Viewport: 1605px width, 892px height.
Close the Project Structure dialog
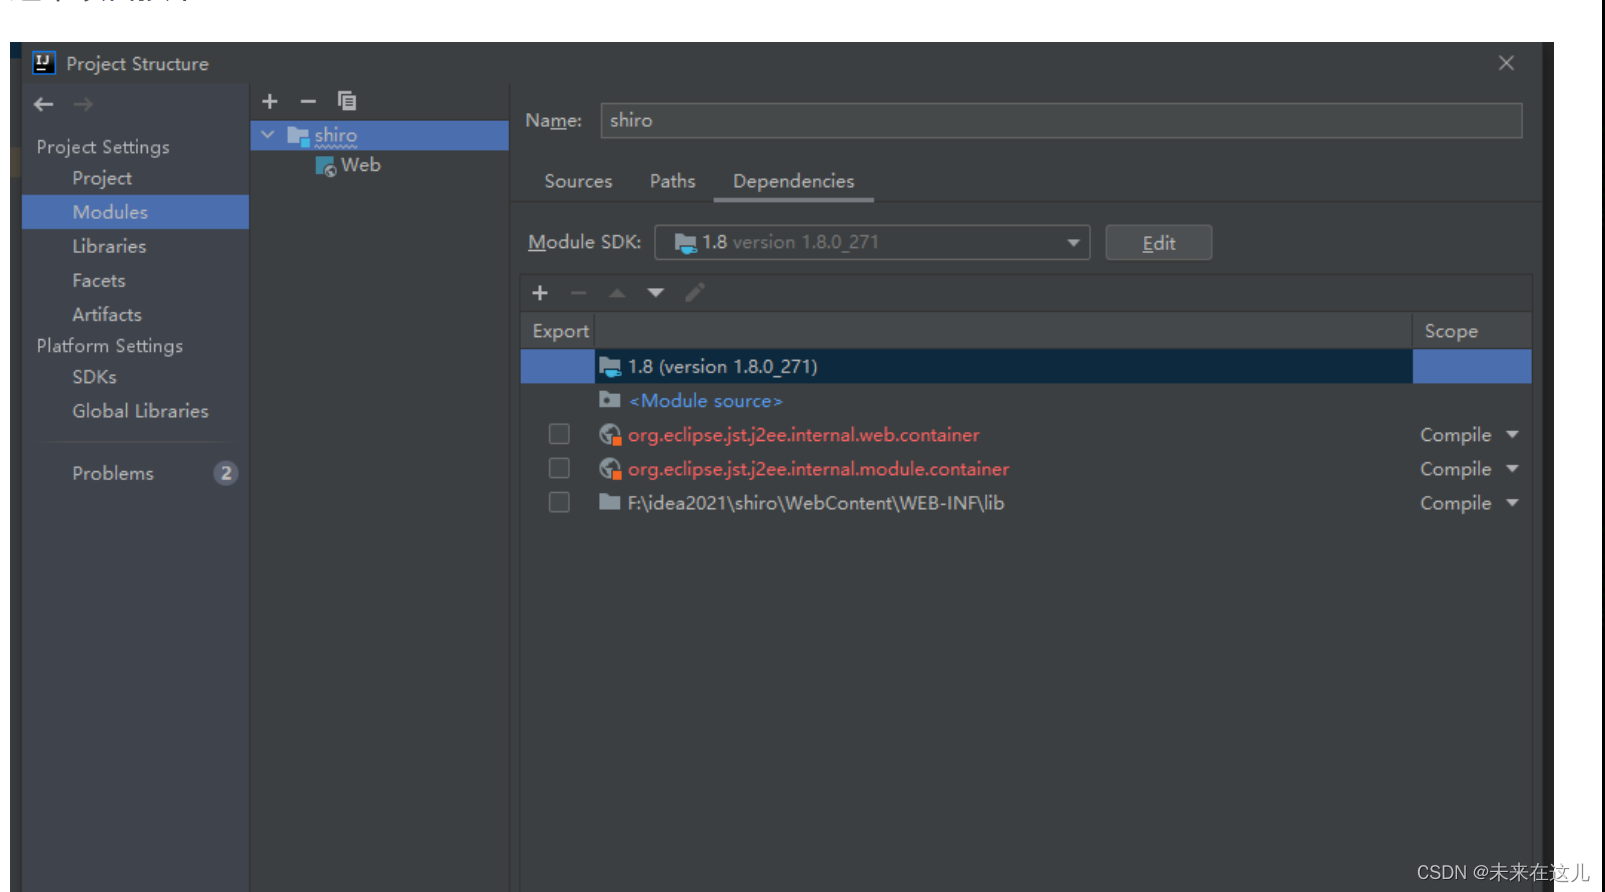pyautogui.click(x=1506, y=63)
